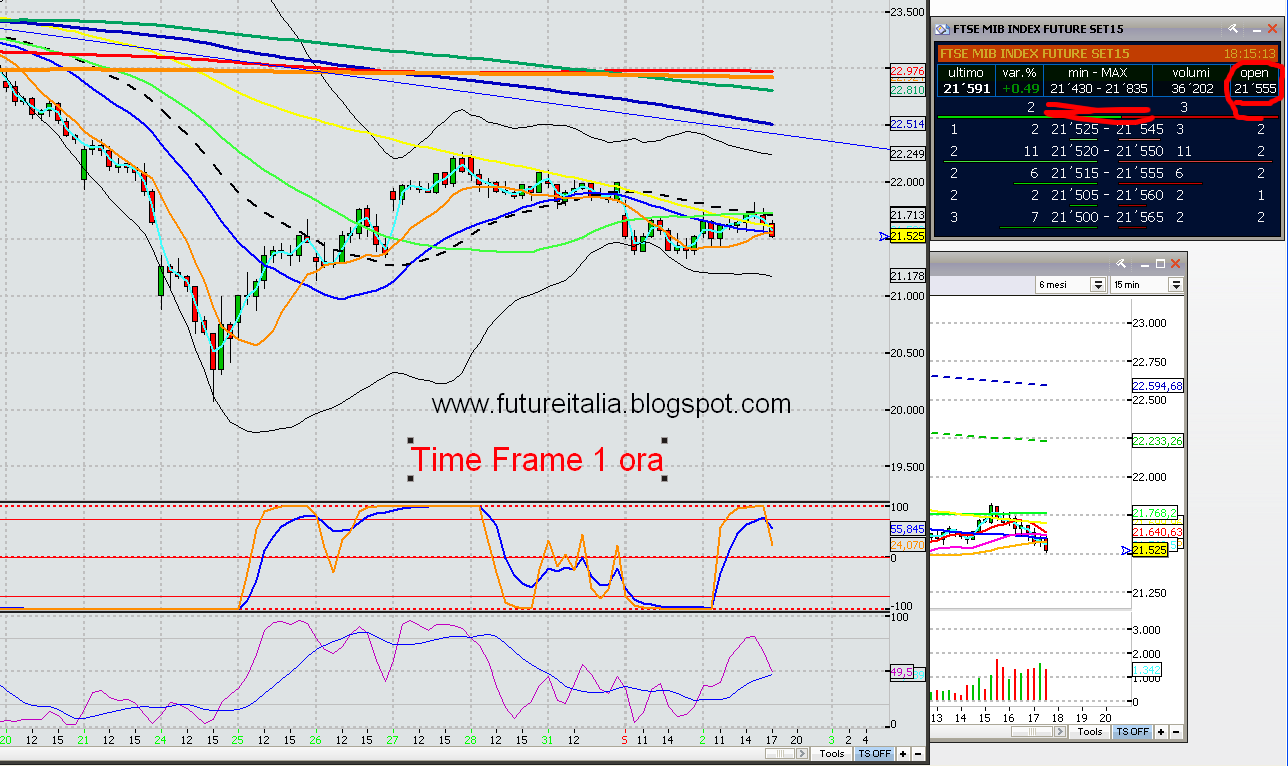Click the 'volumi' 36'202 cell
The height and width of the screenshot is (766, 1288).
point(1192,81)
